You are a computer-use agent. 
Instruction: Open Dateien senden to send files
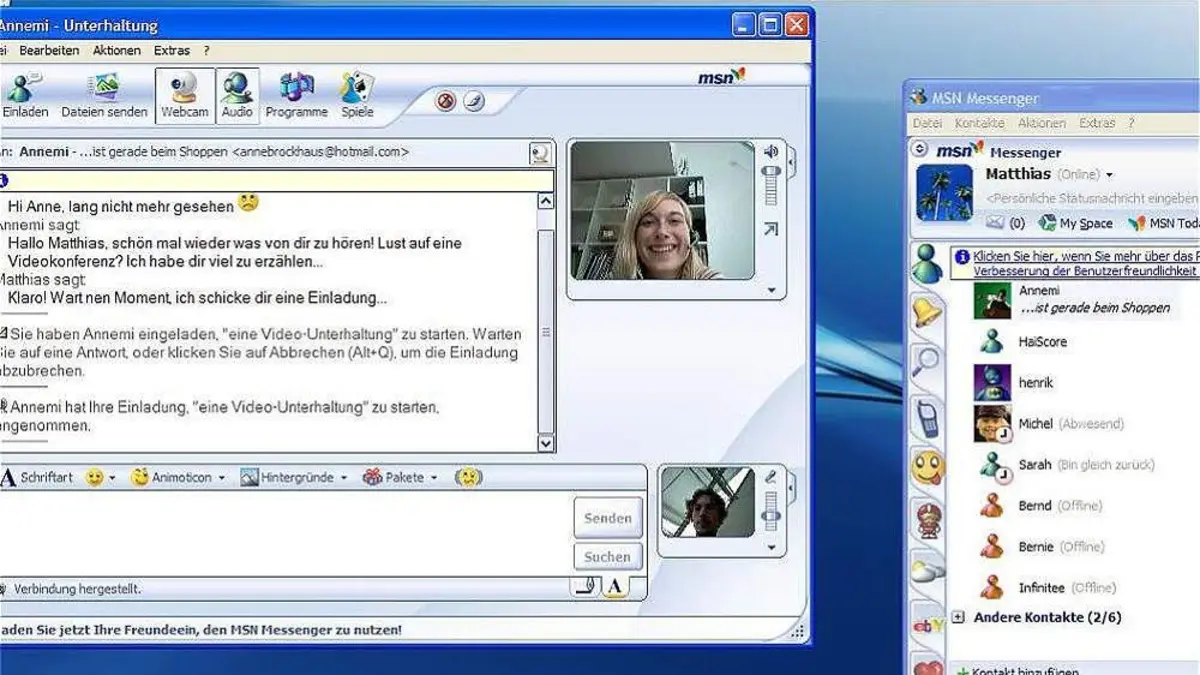click(x=104, y=96)
